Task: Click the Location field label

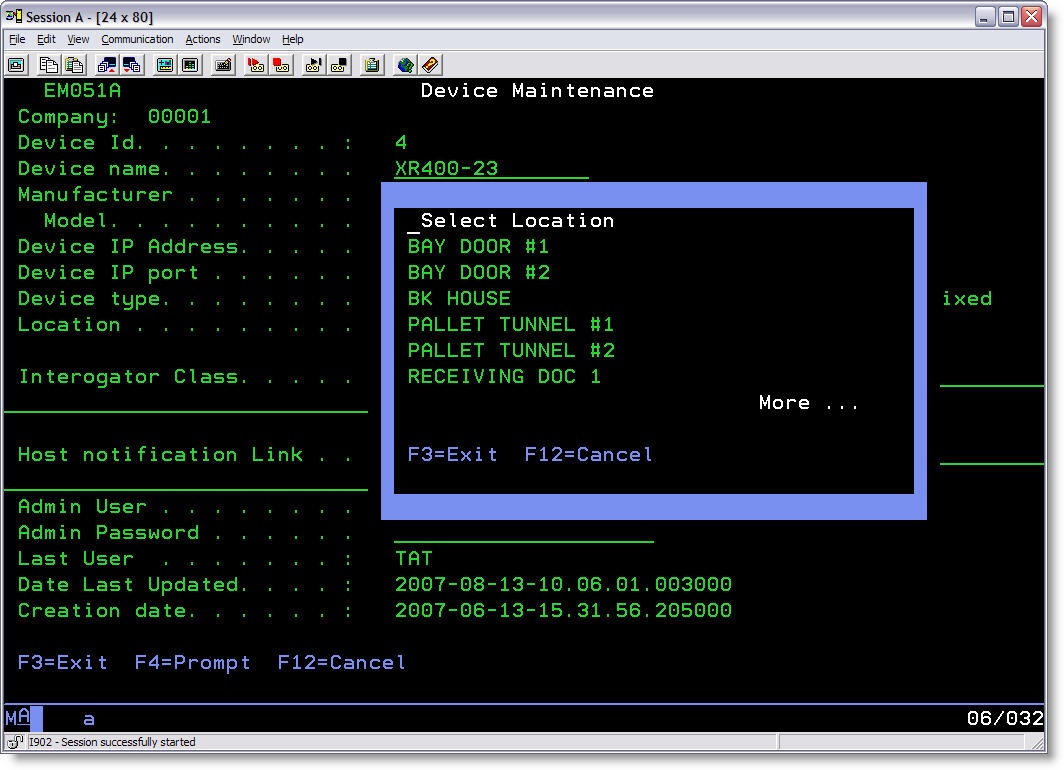Action: 69,324
